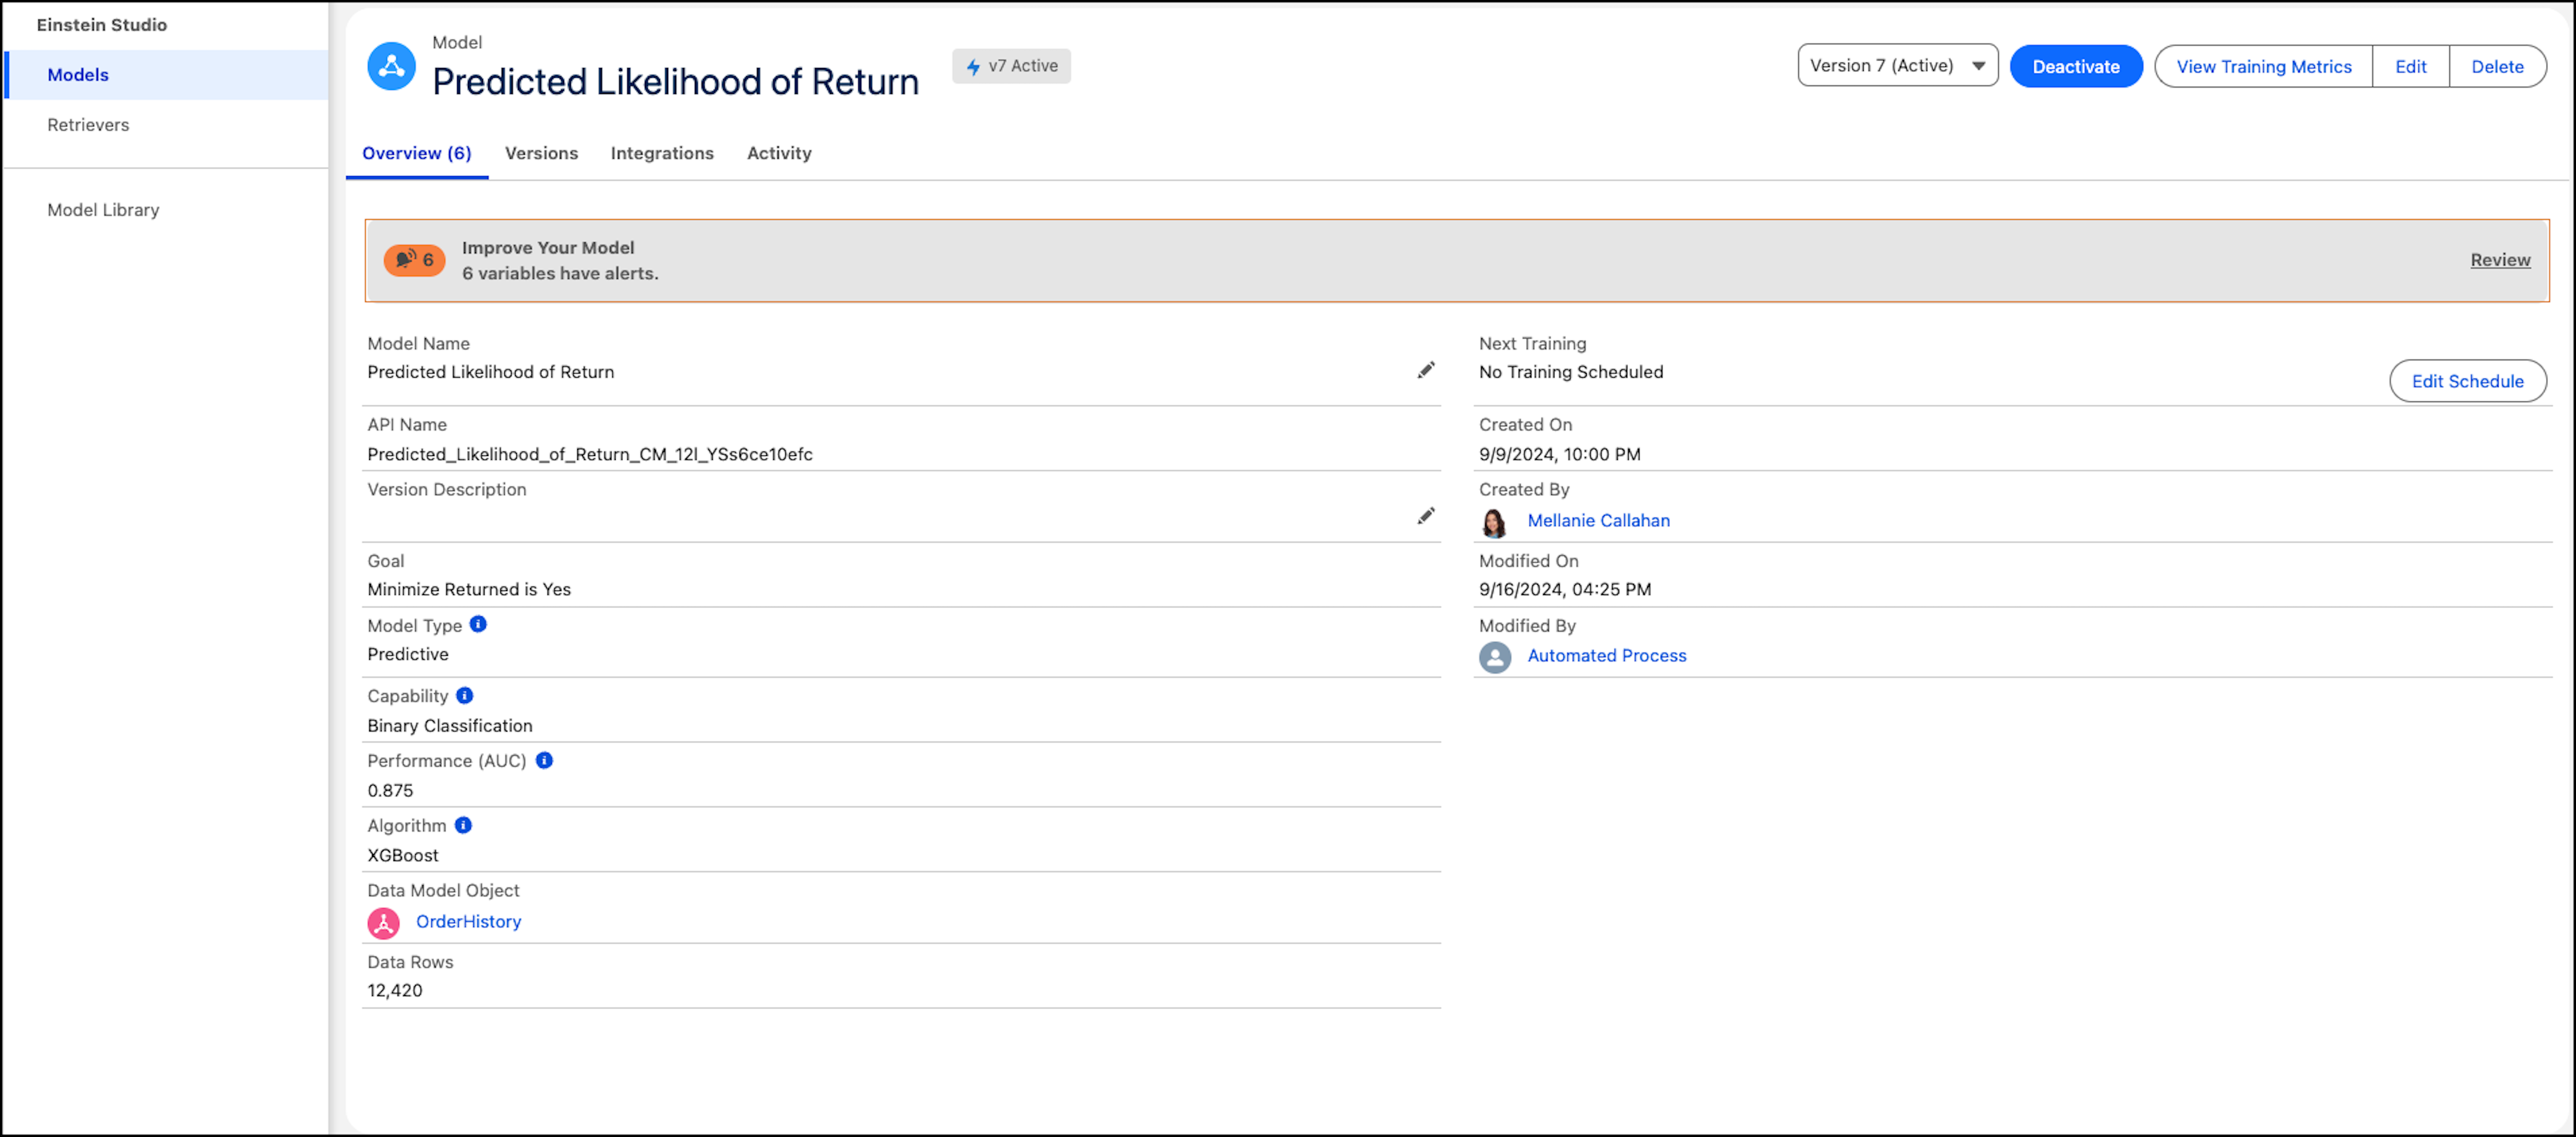The height and width of the screenshot is (1137, 2576).
Task: Click the Edit Schedule button
Action: [x=2467, y=381]
